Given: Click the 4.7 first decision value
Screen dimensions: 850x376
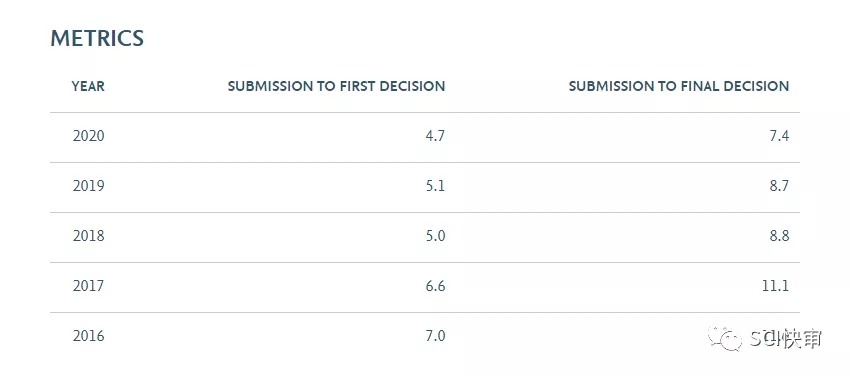Looking at the screenshot, I should pyautogui.click(x=435, y=135).
